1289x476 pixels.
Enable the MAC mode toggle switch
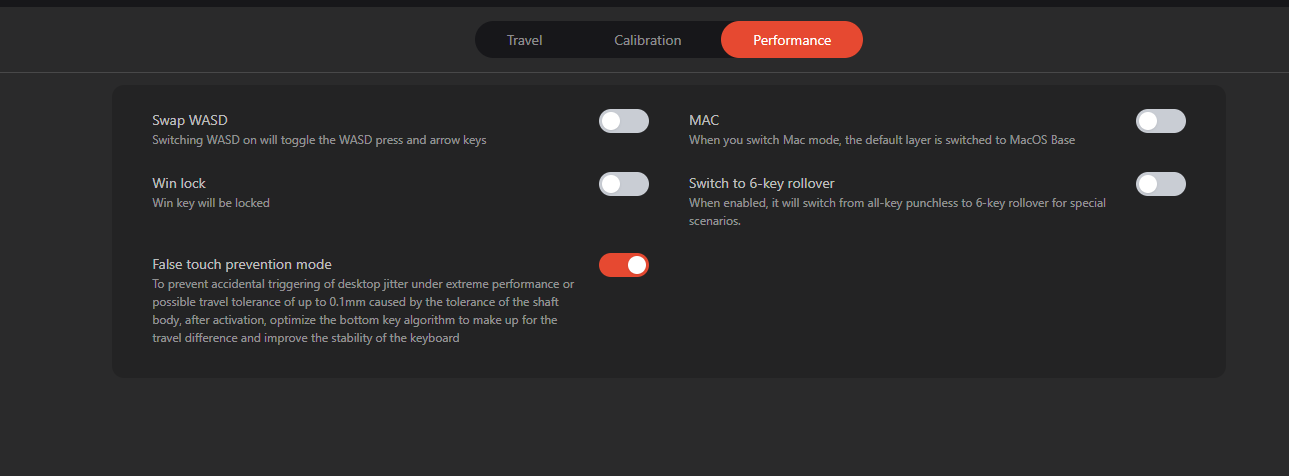tap(1160, 121)
